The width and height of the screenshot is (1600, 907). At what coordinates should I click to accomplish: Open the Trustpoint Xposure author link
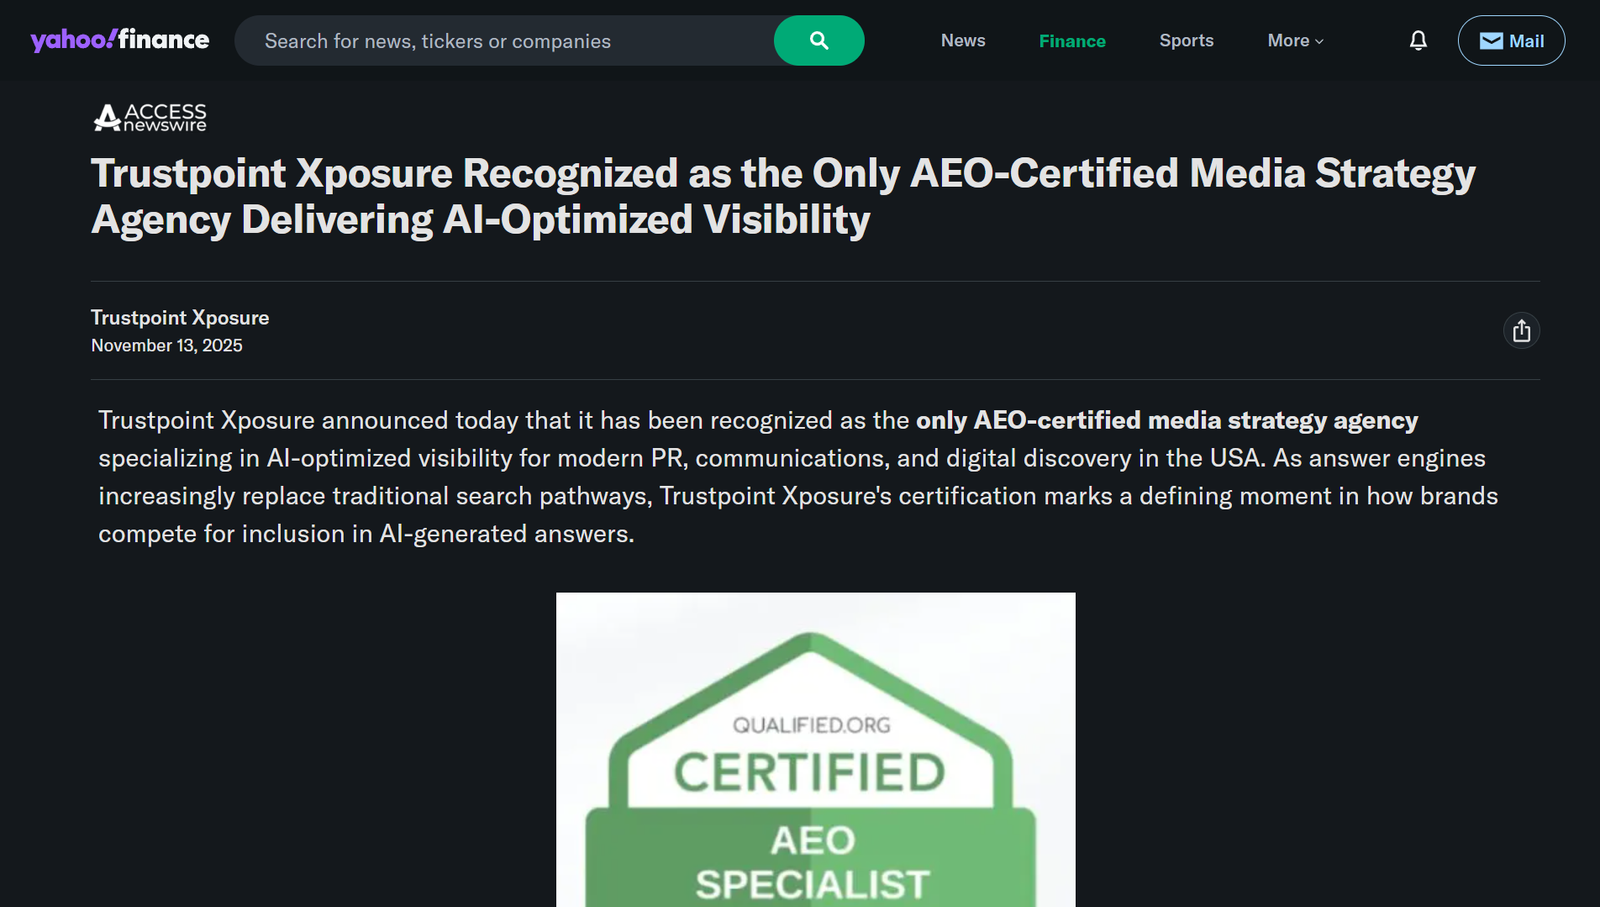[x=180, y=317]
